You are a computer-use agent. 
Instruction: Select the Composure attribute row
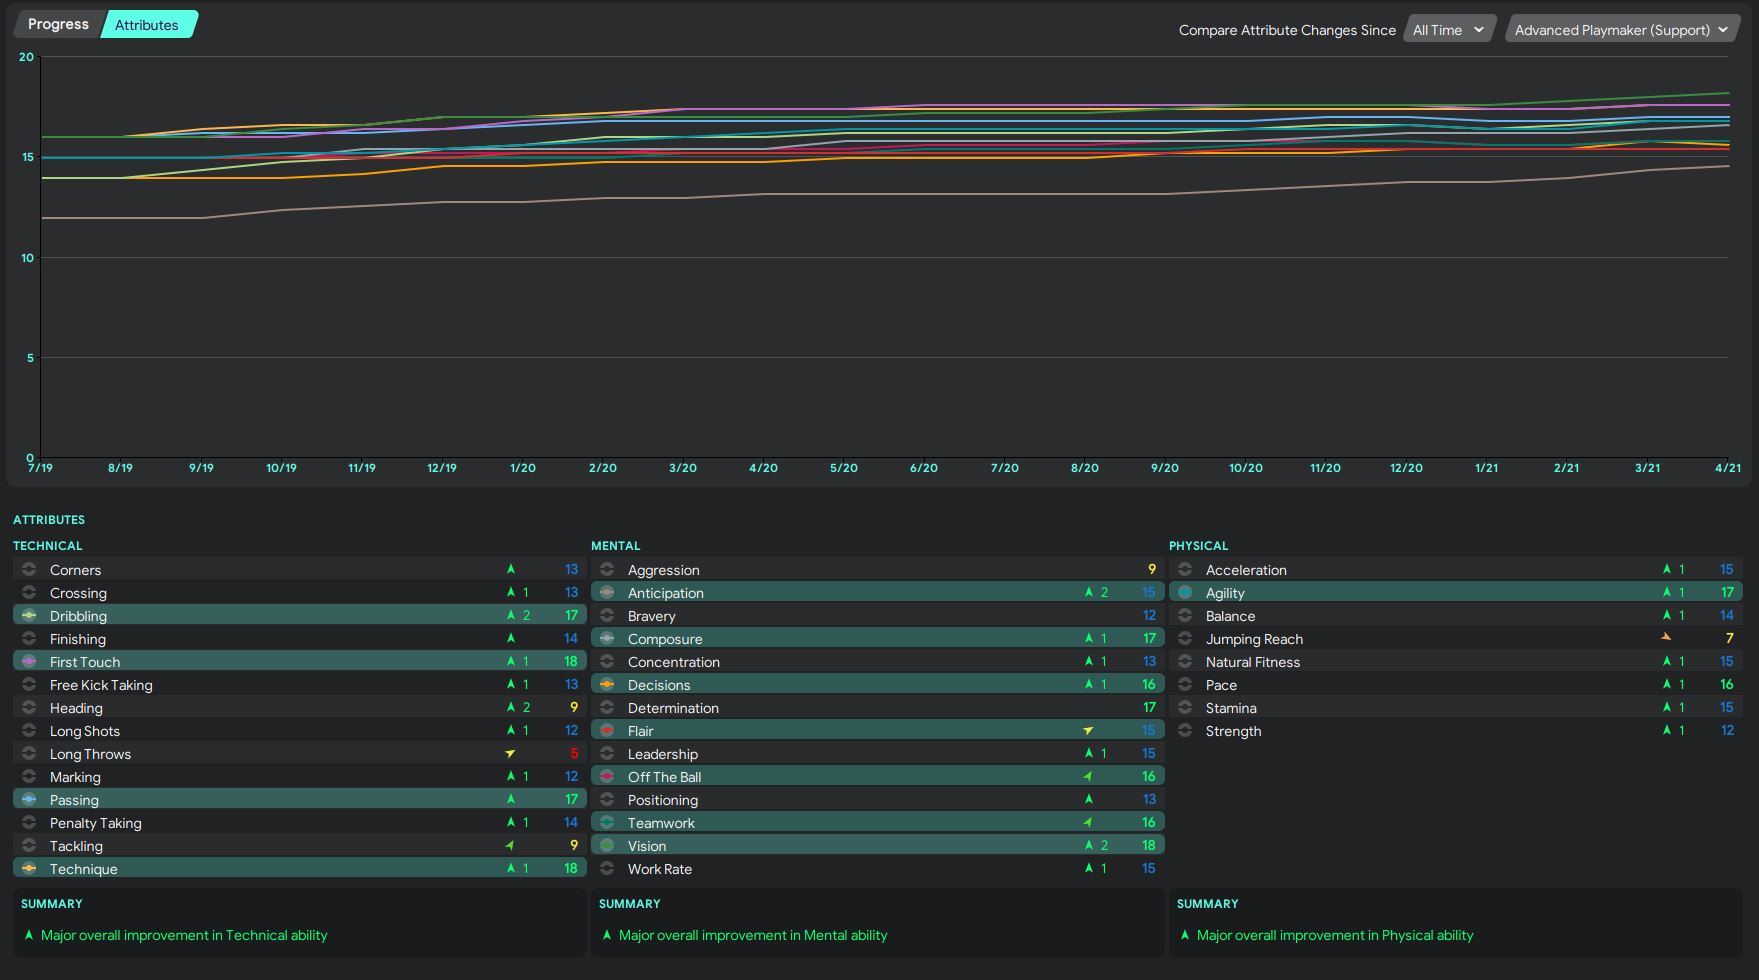[x=877, y=639]
